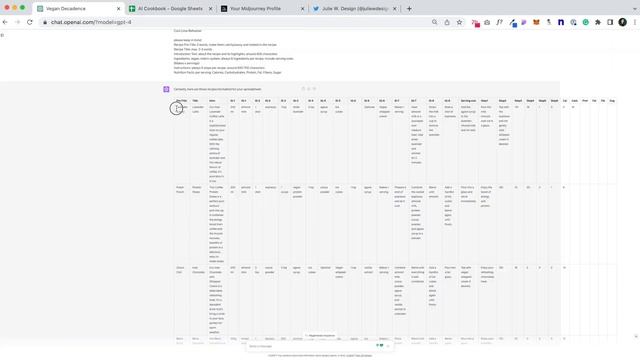Copy the ChatGPT response with clipboard icon
This screenshot has width=640, height=360.
[x=303, y=89]
